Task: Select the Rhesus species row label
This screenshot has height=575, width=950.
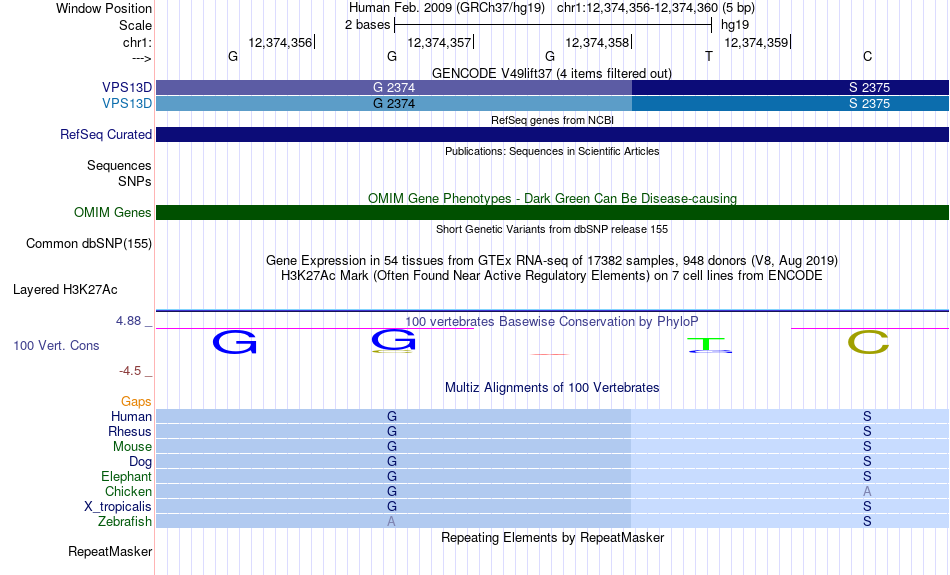Action: pos(130,431)
